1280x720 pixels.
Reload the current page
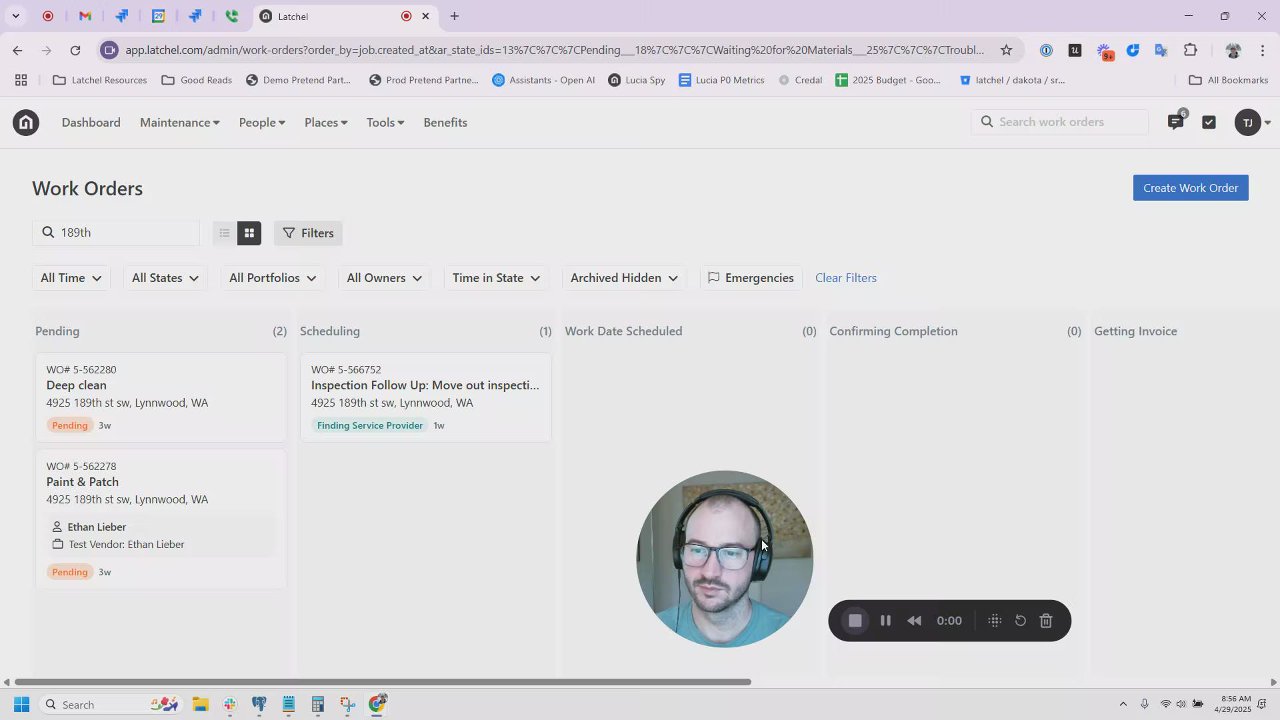pos(75,50)
